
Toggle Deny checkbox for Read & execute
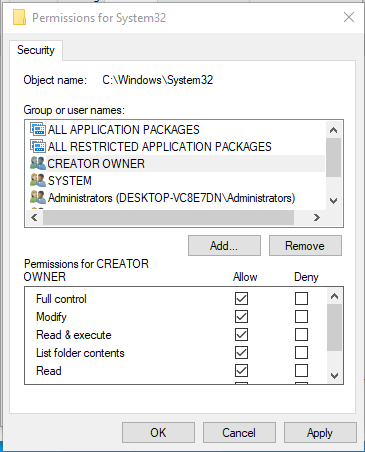tap(301, 334)
